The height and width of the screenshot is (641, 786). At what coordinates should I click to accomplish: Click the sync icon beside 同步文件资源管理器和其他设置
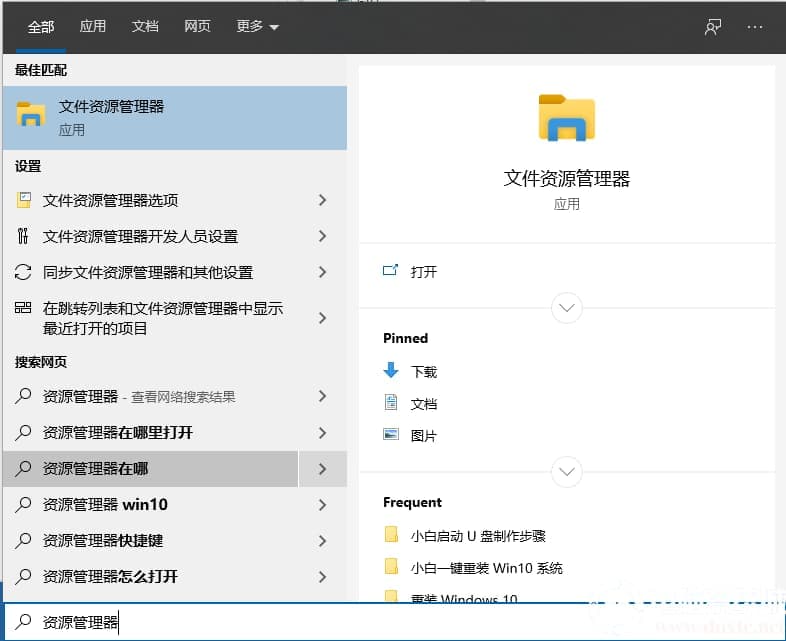click(23, 272)
